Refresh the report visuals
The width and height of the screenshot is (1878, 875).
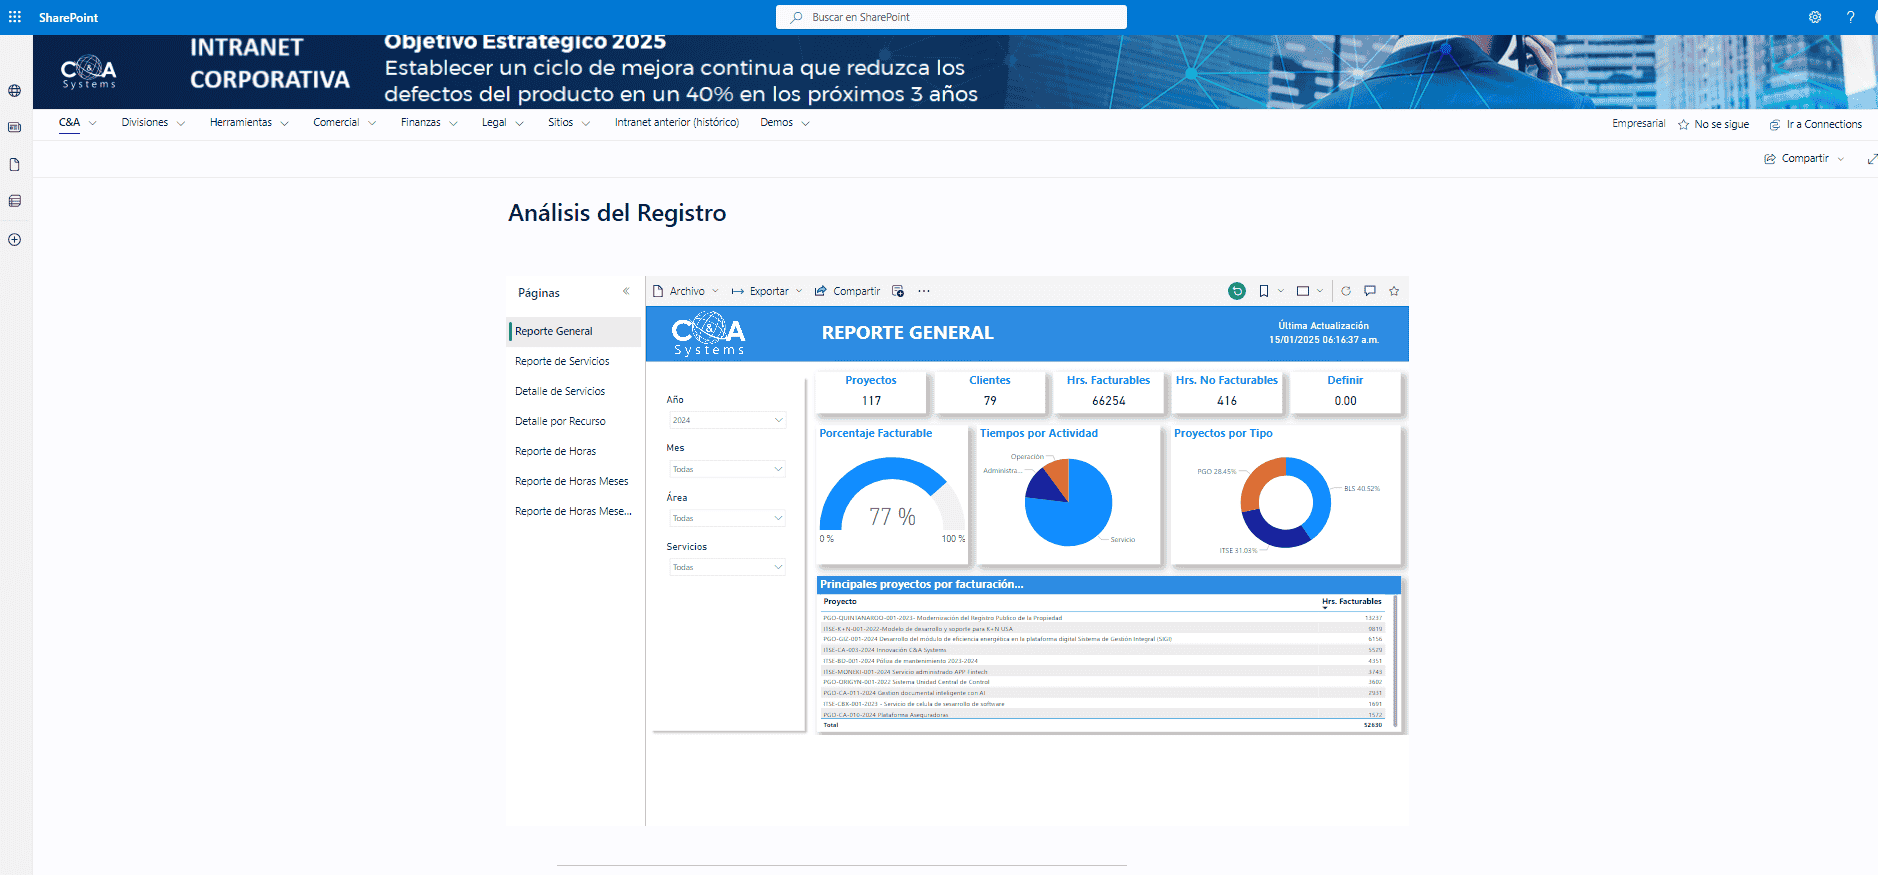coord(1346,291)
